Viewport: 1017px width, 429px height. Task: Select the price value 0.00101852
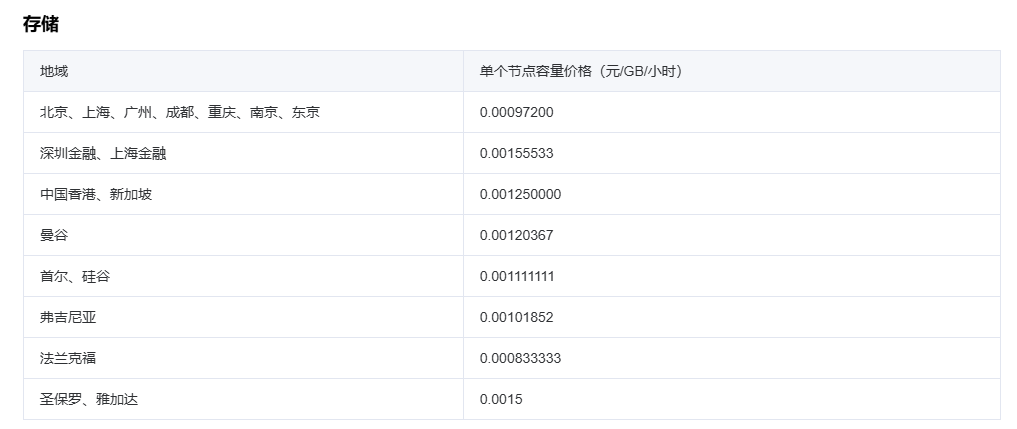pyautogui.click(x=516, y=317)
